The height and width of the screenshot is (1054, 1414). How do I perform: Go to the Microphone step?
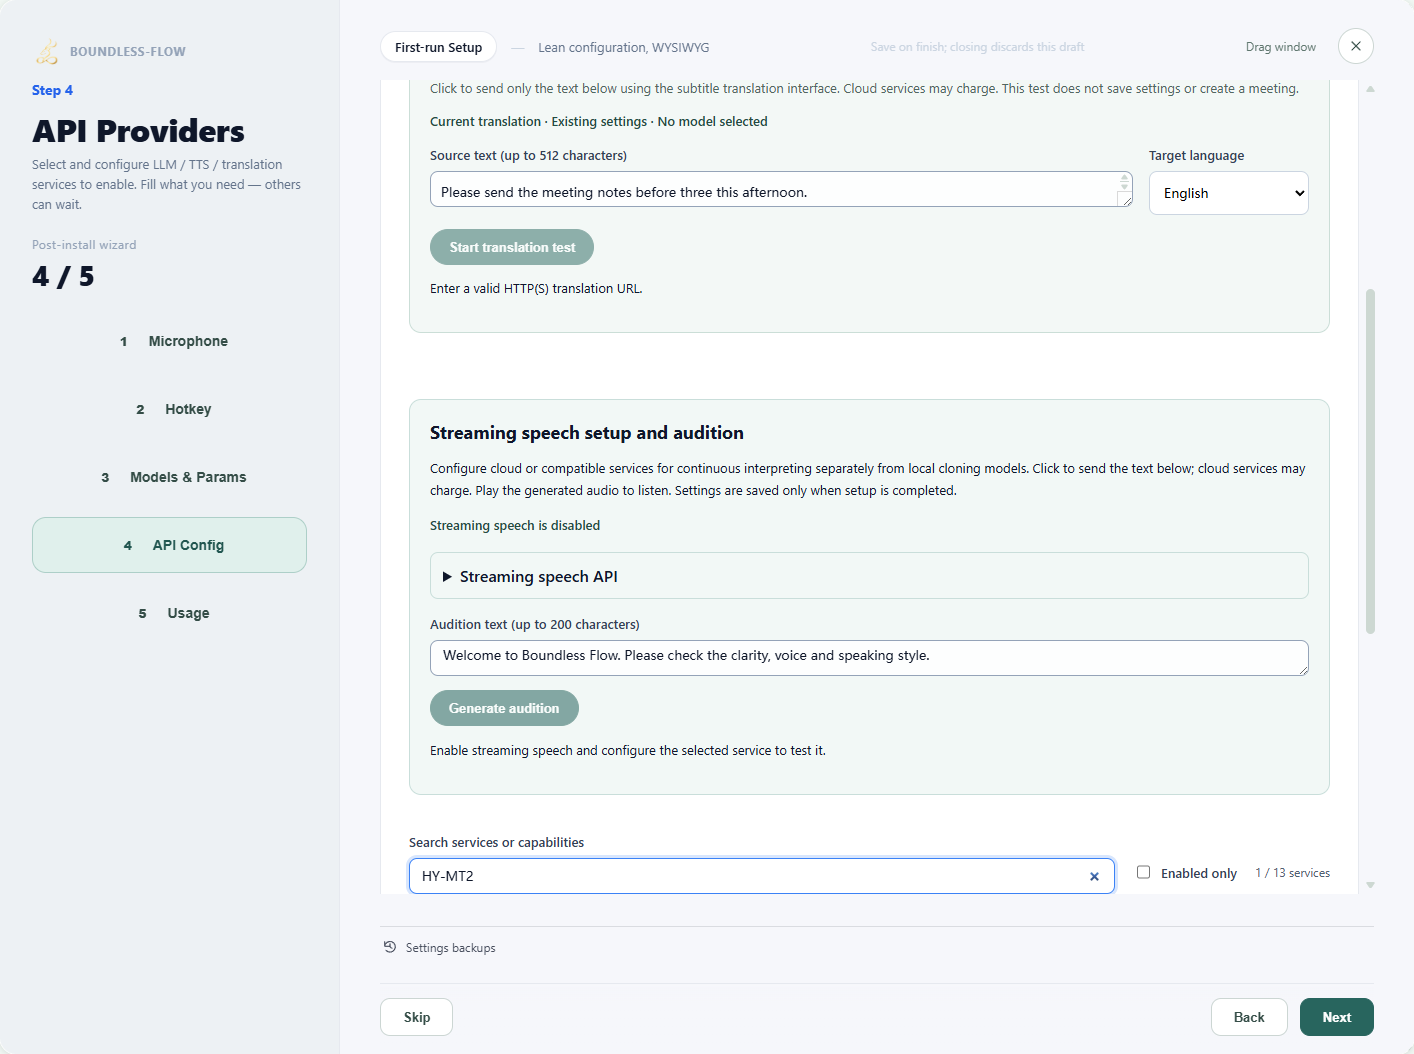(169, 341)
